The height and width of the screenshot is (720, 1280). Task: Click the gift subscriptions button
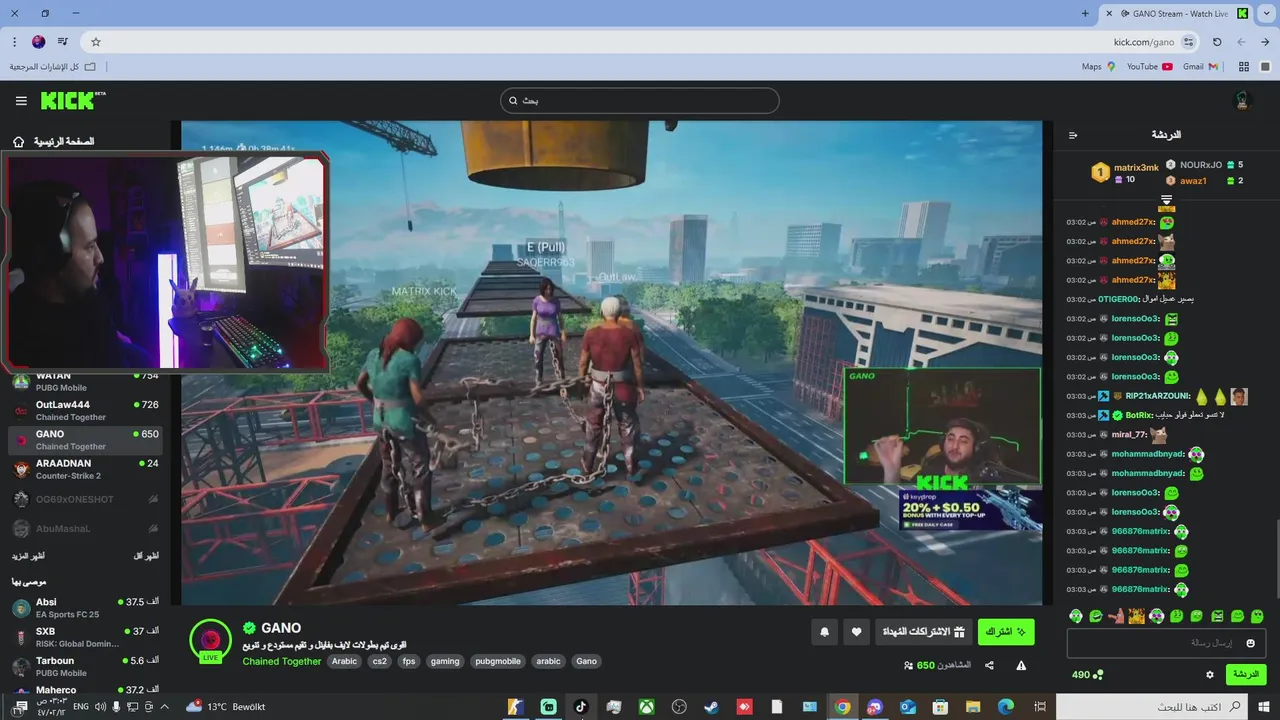[x=923, y=632]
